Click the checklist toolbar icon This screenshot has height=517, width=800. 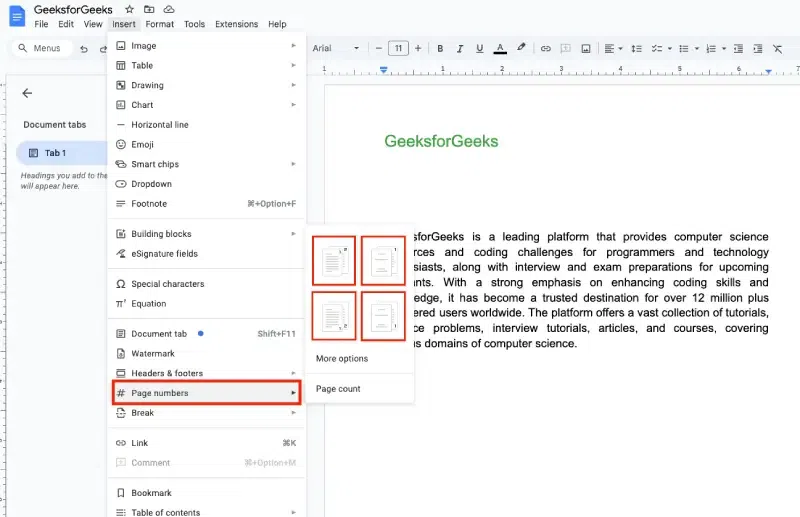[657, 48]
